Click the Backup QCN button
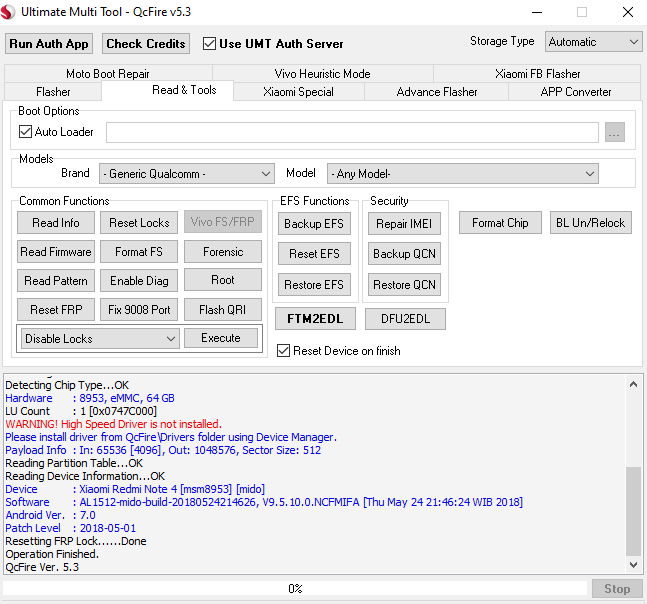The height and width of the screenshot is (604, 647). [x=404, y=254]
